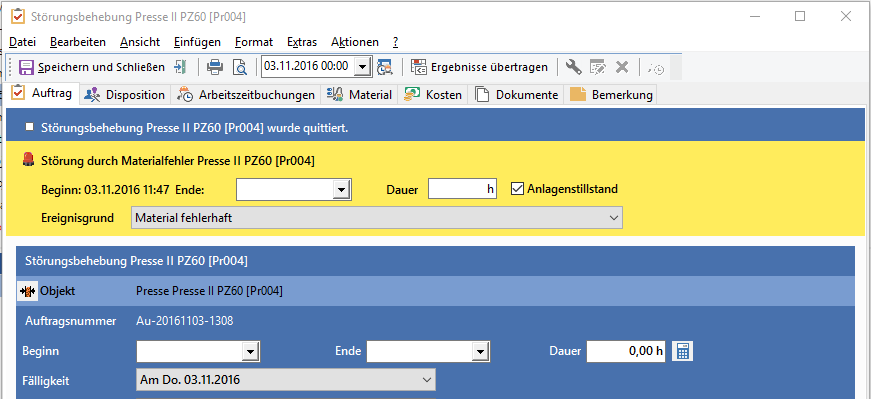Image resolution: width=871 pixels, height=399 pixels.
Task: Open the Ansicht menu
Action: pyautogui.click(x=140, y=42)
